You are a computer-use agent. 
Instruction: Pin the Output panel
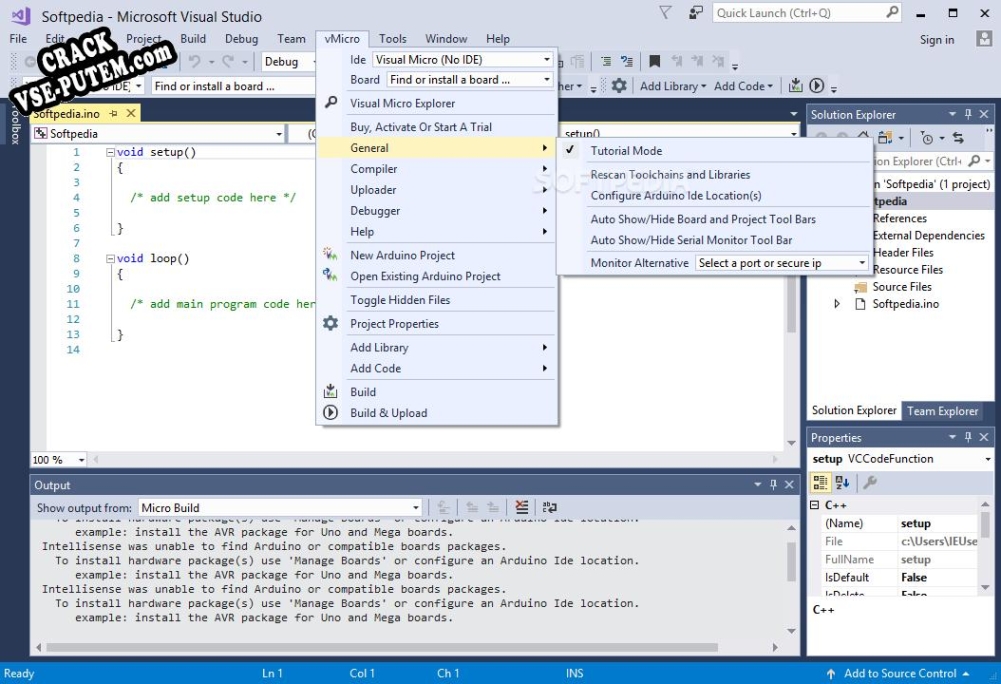click(x=773, y=485)
